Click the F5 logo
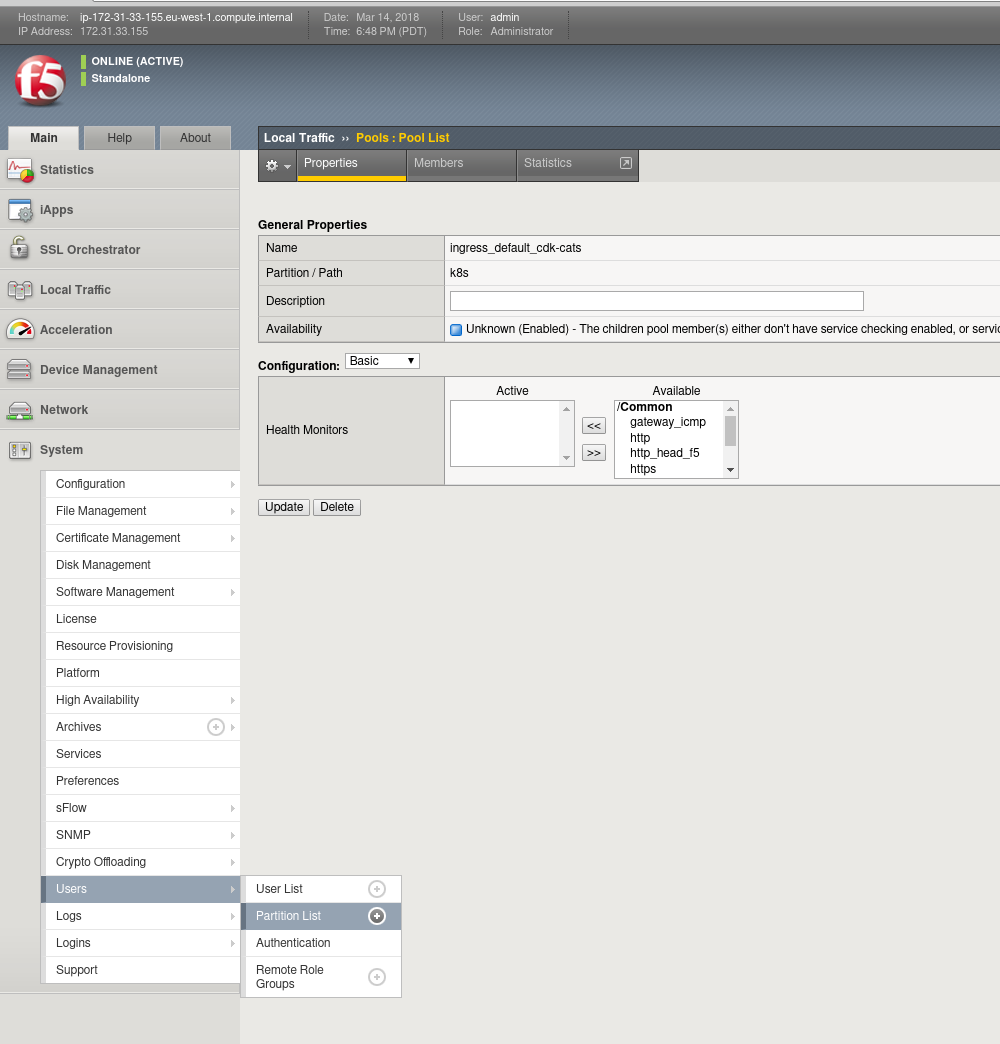The width and height of the screenshot is (1000, 1044). tap(40, 81)
